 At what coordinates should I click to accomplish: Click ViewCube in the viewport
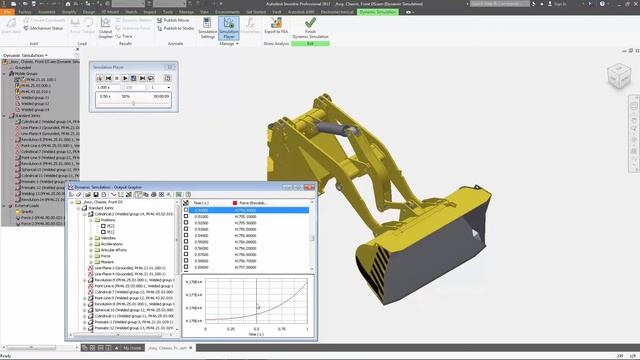pos(619,76)
